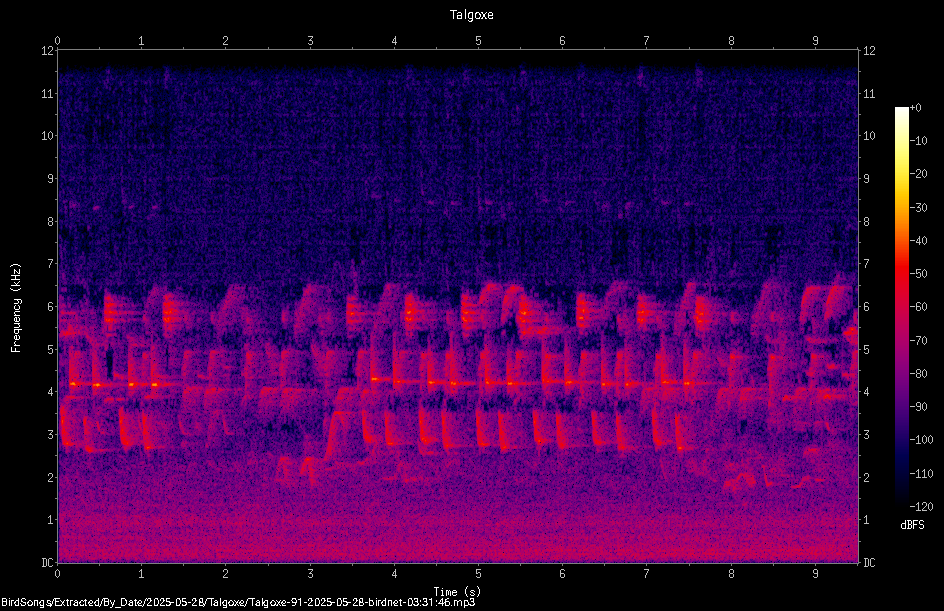Click the red -50 level on the color bar
944x611 pixels.
tap(901, 273)
